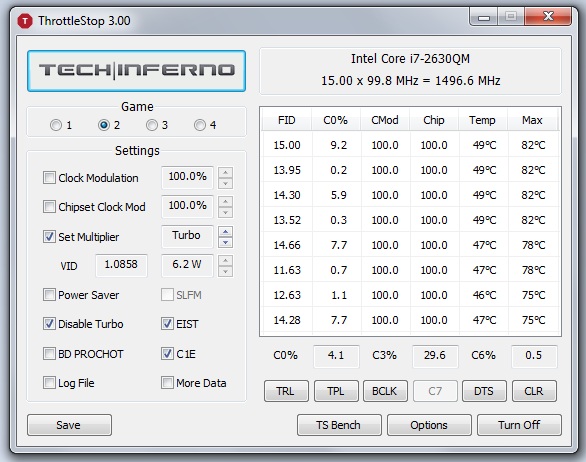Click the C0% cell showing 5.9
This screenshot has width=586, height=462.
tap(339, 195)
